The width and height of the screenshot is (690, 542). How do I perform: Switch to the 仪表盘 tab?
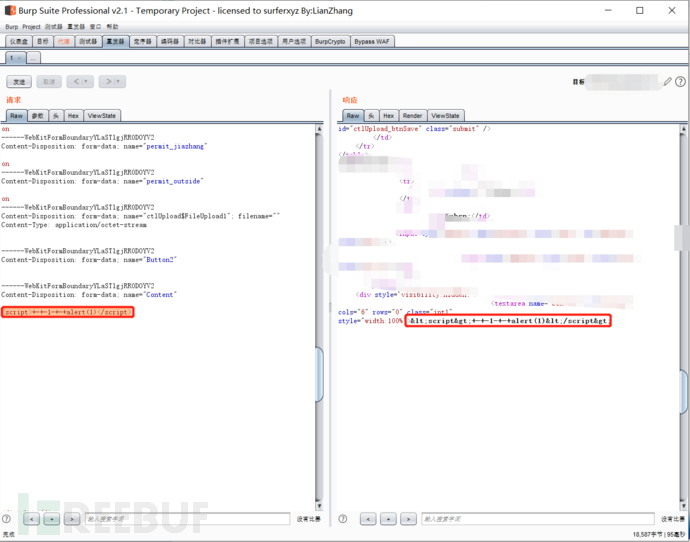click(18, 41)
